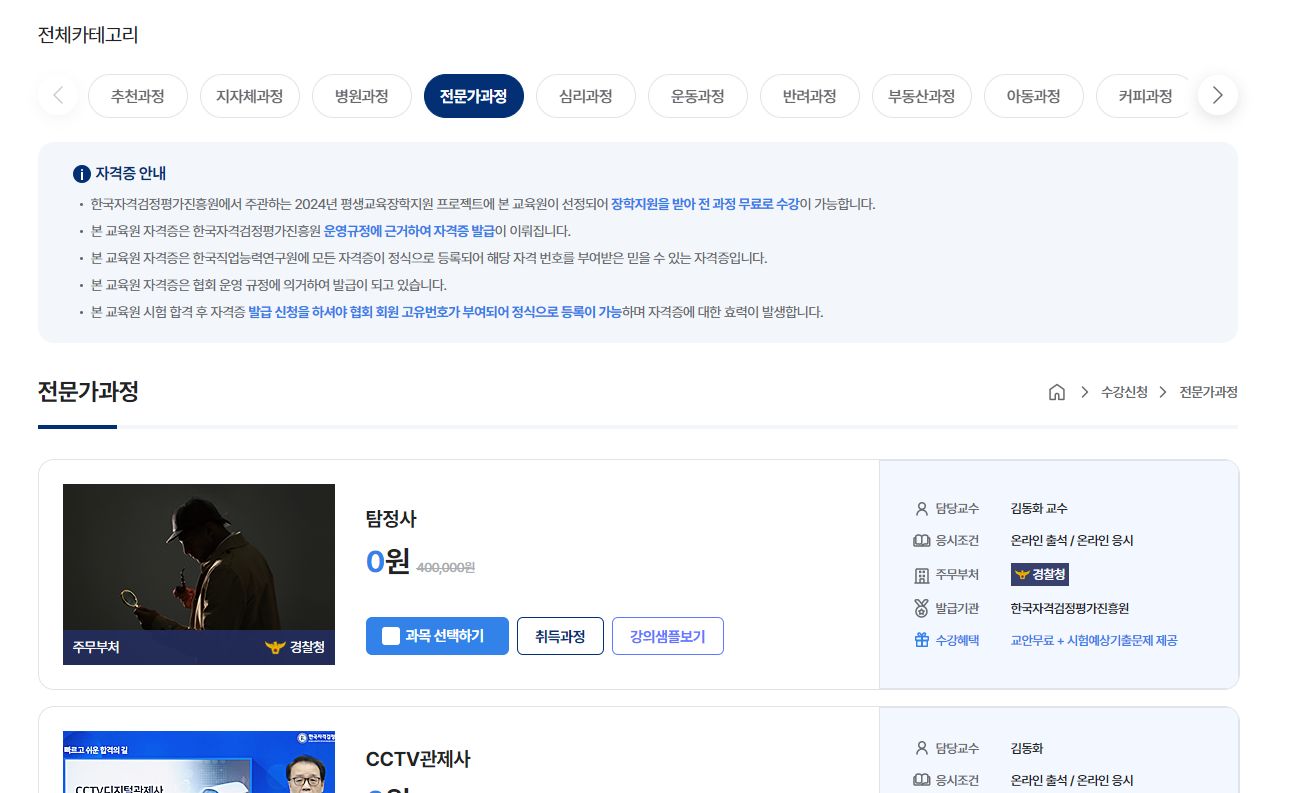Click the 수강신청 breadcrumb link
Screen dimensions: 1291x793
tap(1124, 392)
